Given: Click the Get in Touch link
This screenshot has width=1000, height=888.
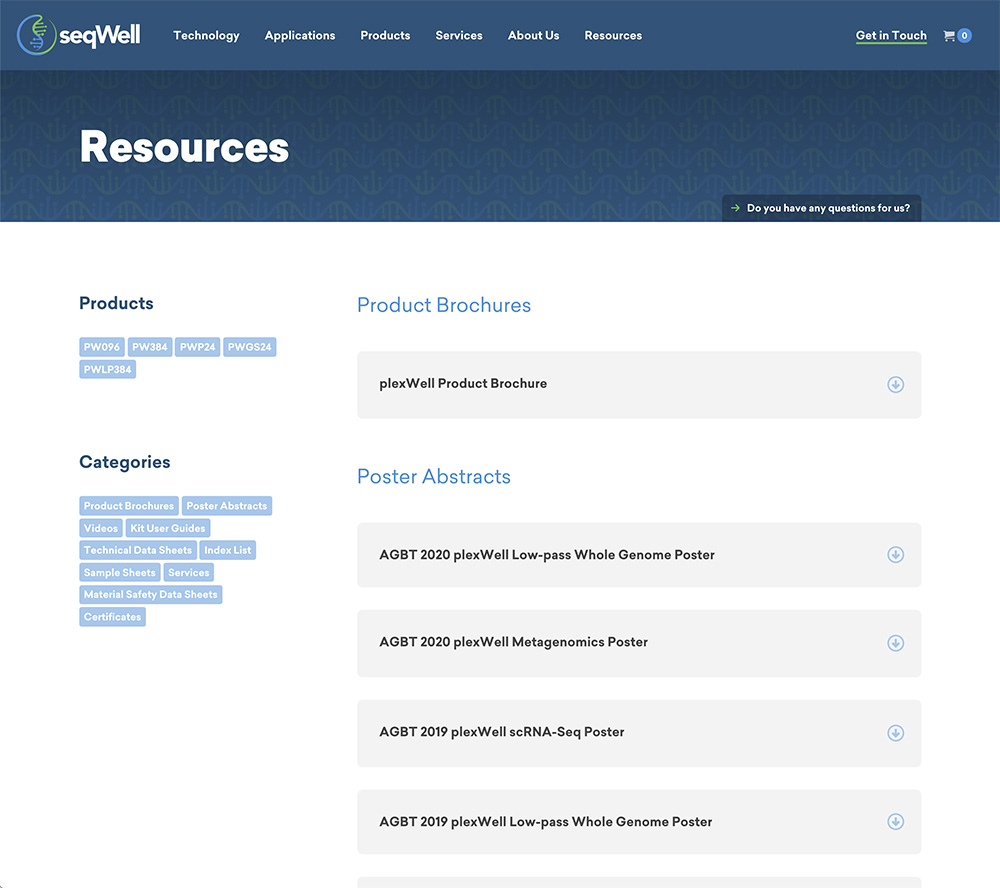Looking at the screenshot, I should point(890,36).
